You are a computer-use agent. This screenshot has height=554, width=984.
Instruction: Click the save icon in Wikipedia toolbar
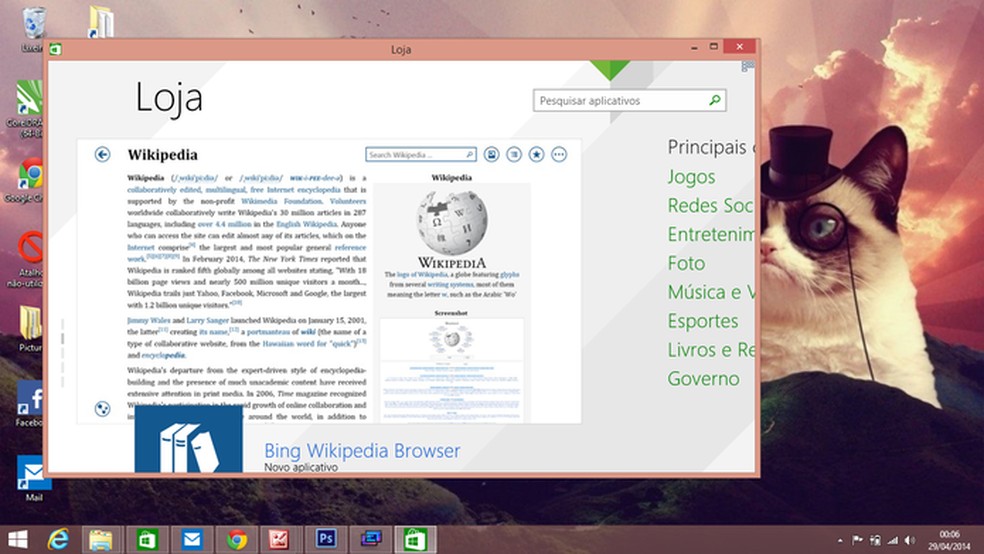coord(491,154)
